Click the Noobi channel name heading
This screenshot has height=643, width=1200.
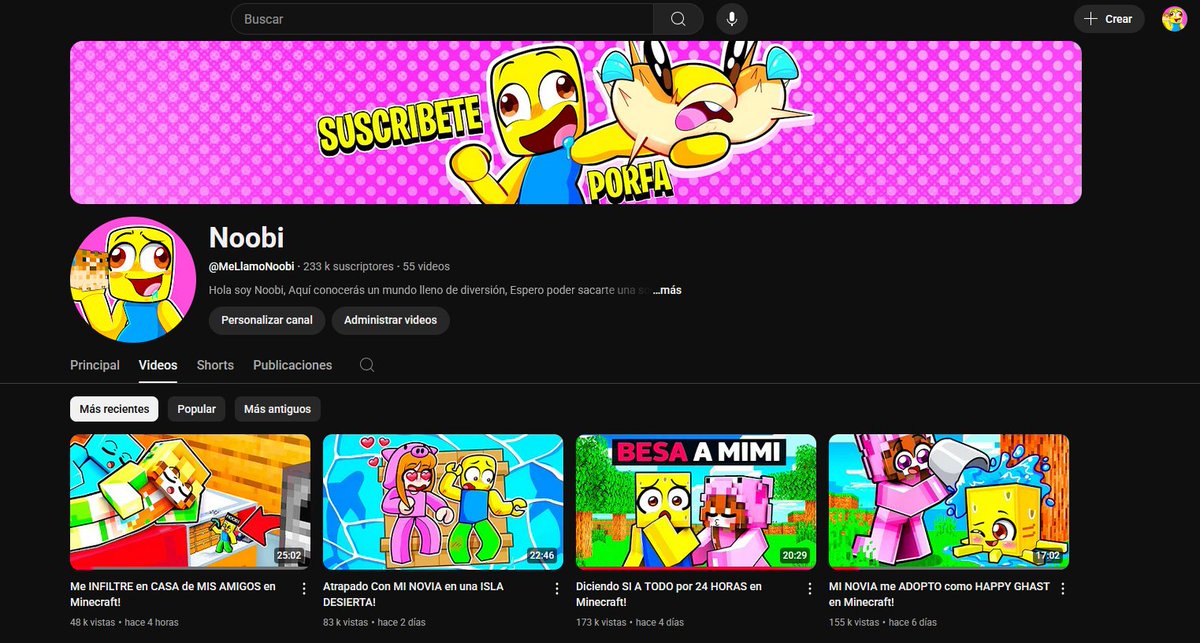246,237
